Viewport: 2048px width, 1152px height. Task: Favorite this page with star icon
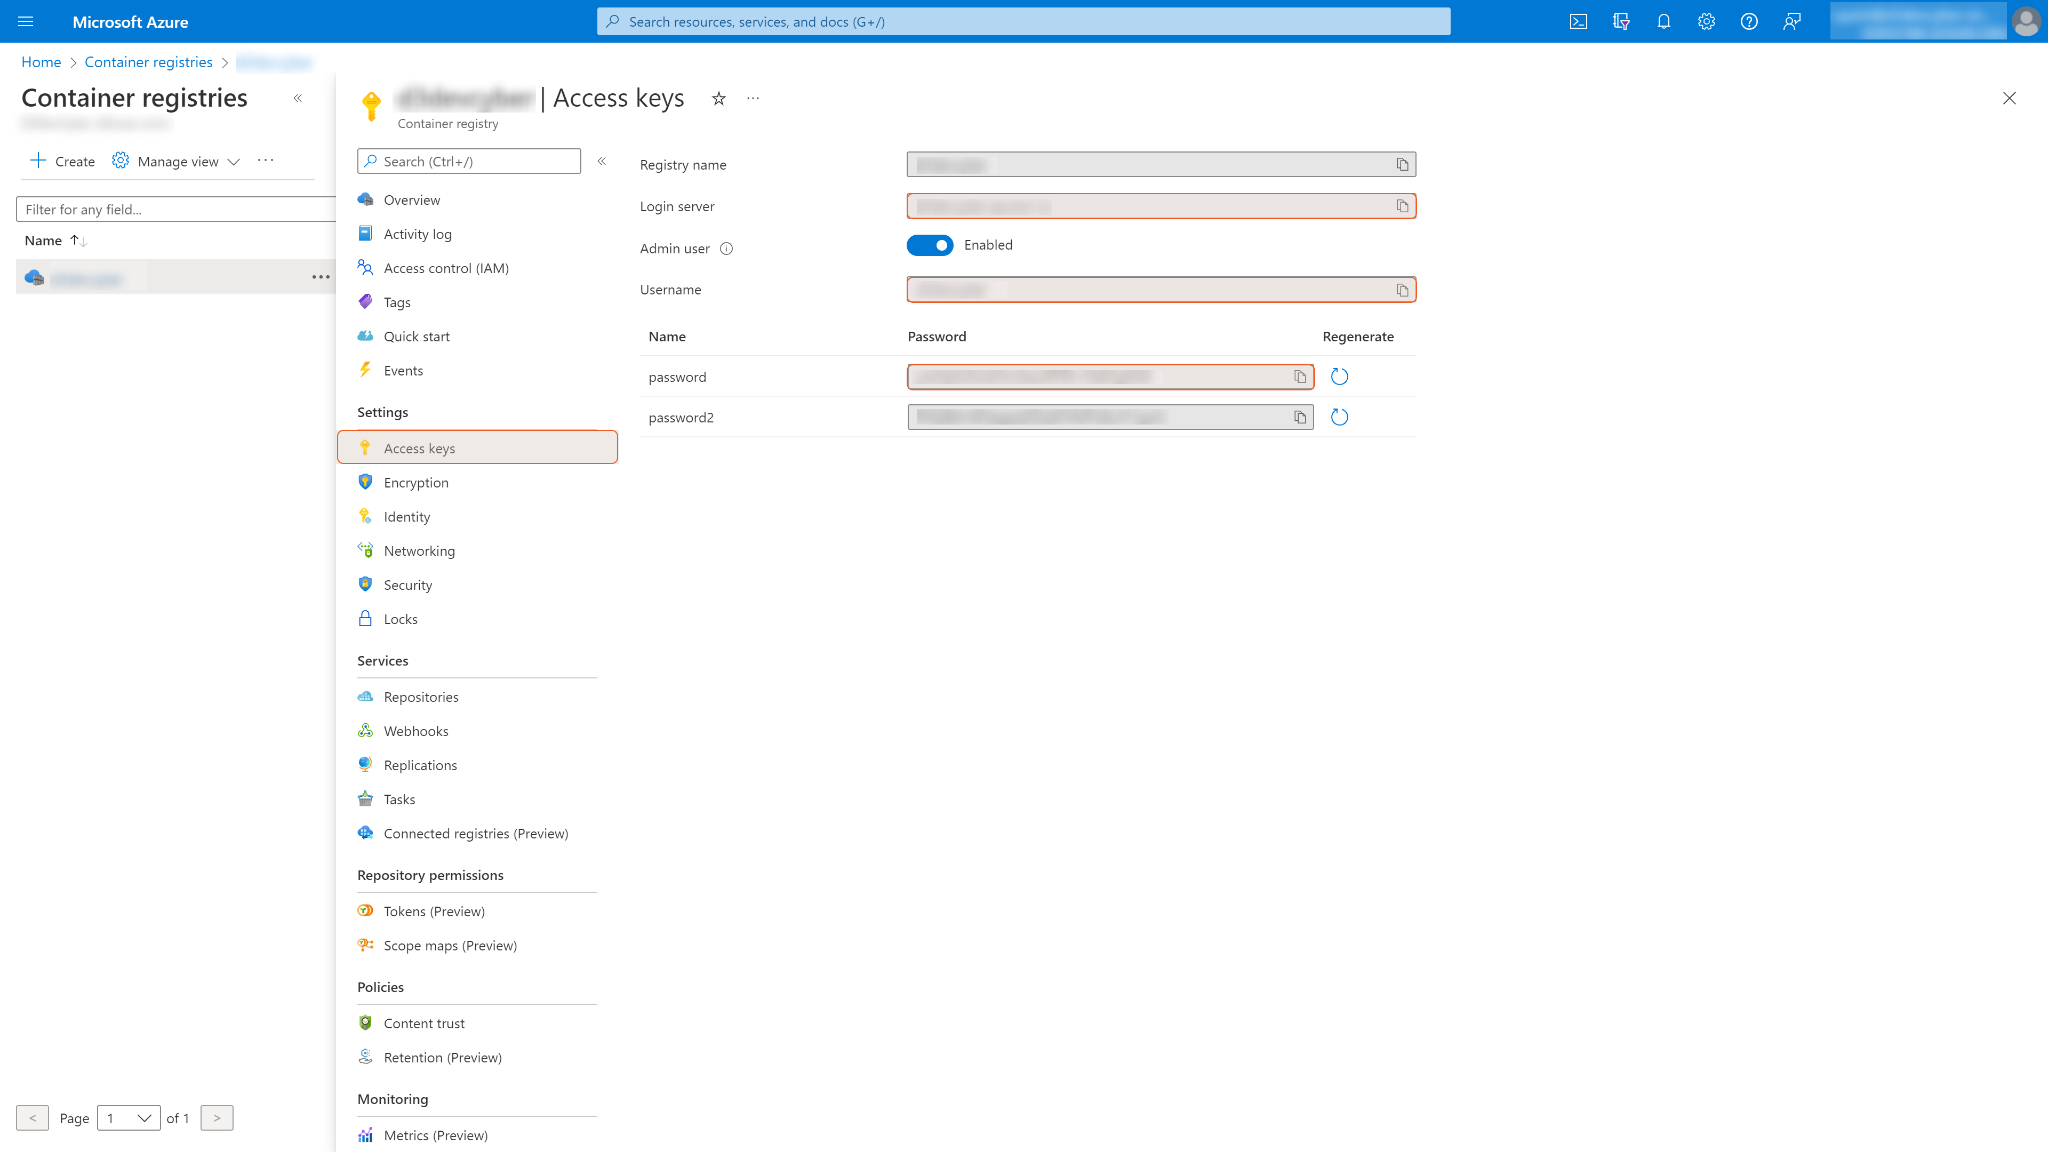718,98
